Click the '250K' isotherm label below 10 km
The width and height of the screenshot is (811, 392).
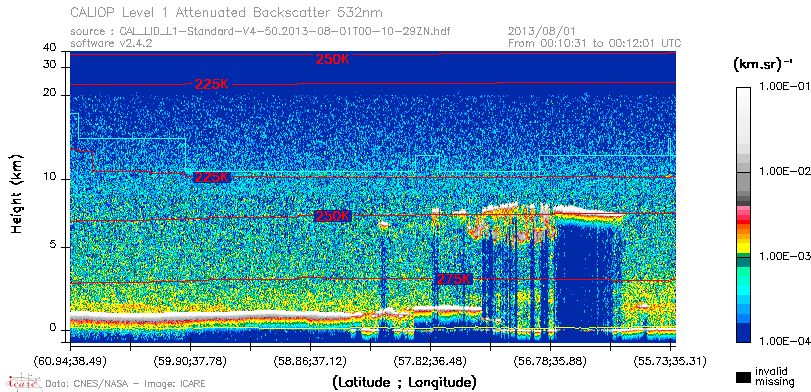click(333, 216)
